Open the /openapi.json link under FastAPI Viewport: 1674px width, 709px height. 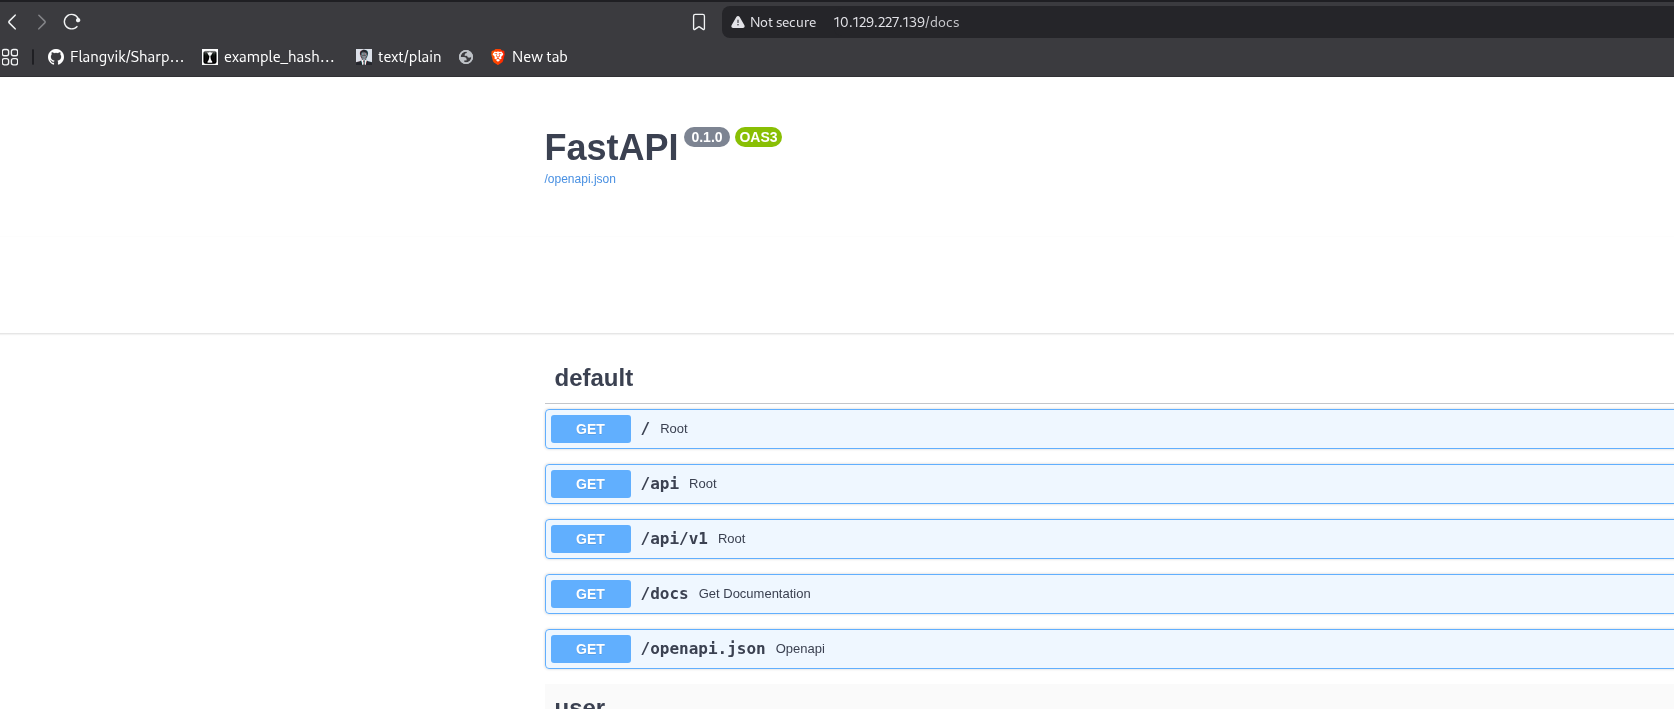(580, 179)
